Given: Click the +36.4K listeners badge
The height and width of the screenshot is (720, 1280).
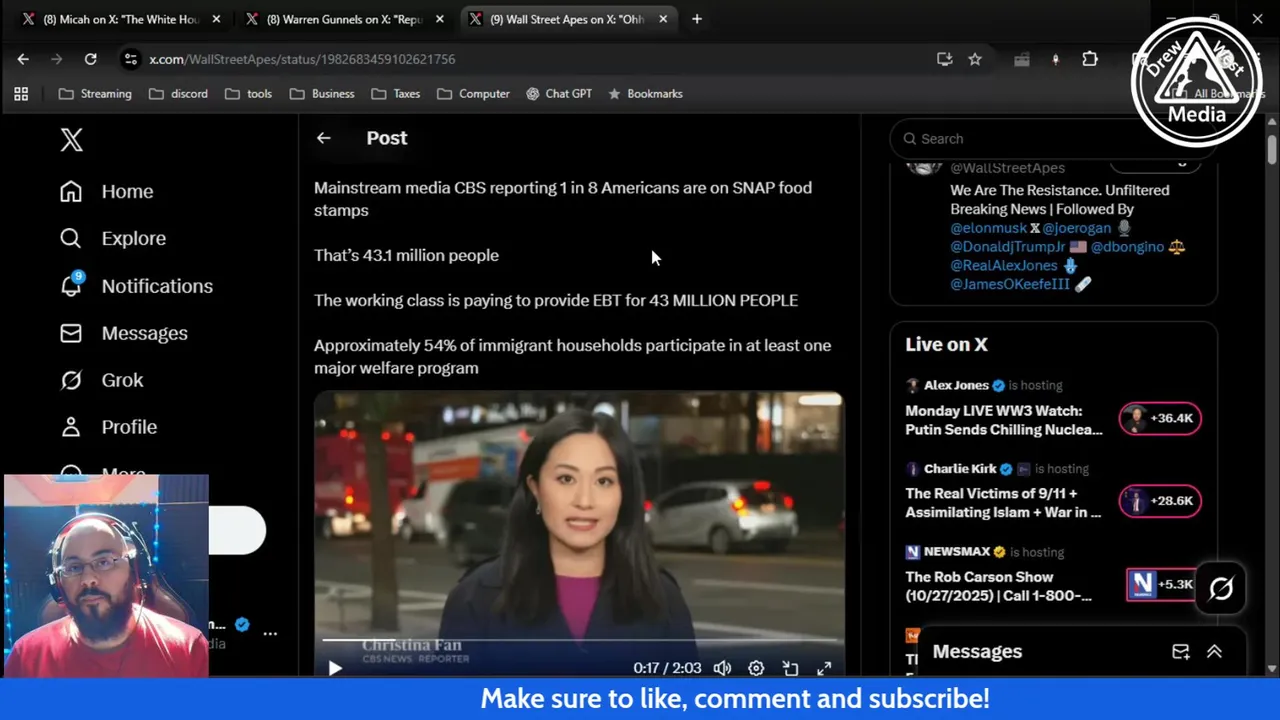Looking at the screenshot, I should tap(1160, 418).
